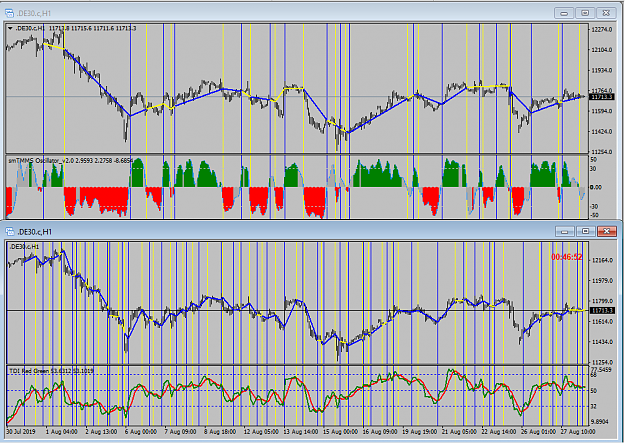625x443 pixels.
Task: Minimize the lower .DE30.c,H1 chart window
Action: pos(564,231)
